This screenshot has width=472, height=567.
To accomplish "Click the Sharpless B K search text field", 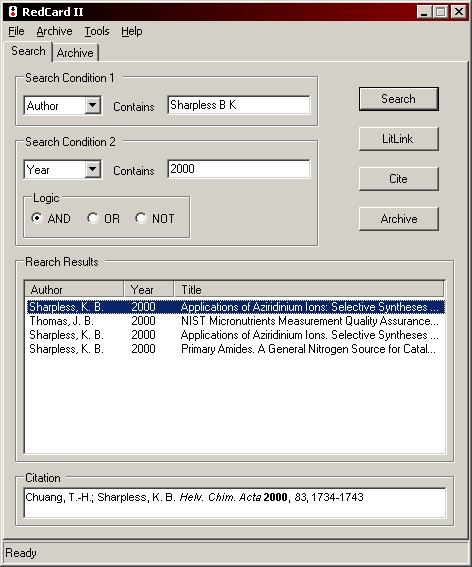I will point(239,105).
